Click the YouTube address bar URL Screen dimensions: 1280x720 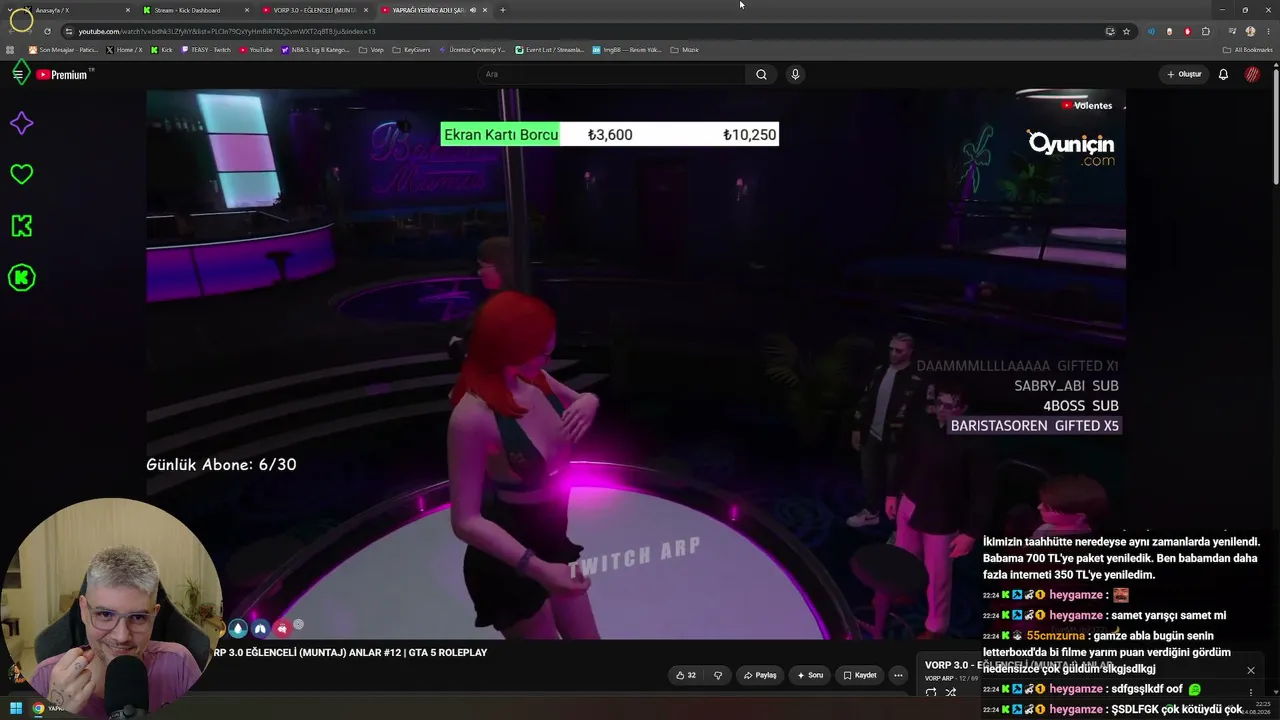point(226,31)
